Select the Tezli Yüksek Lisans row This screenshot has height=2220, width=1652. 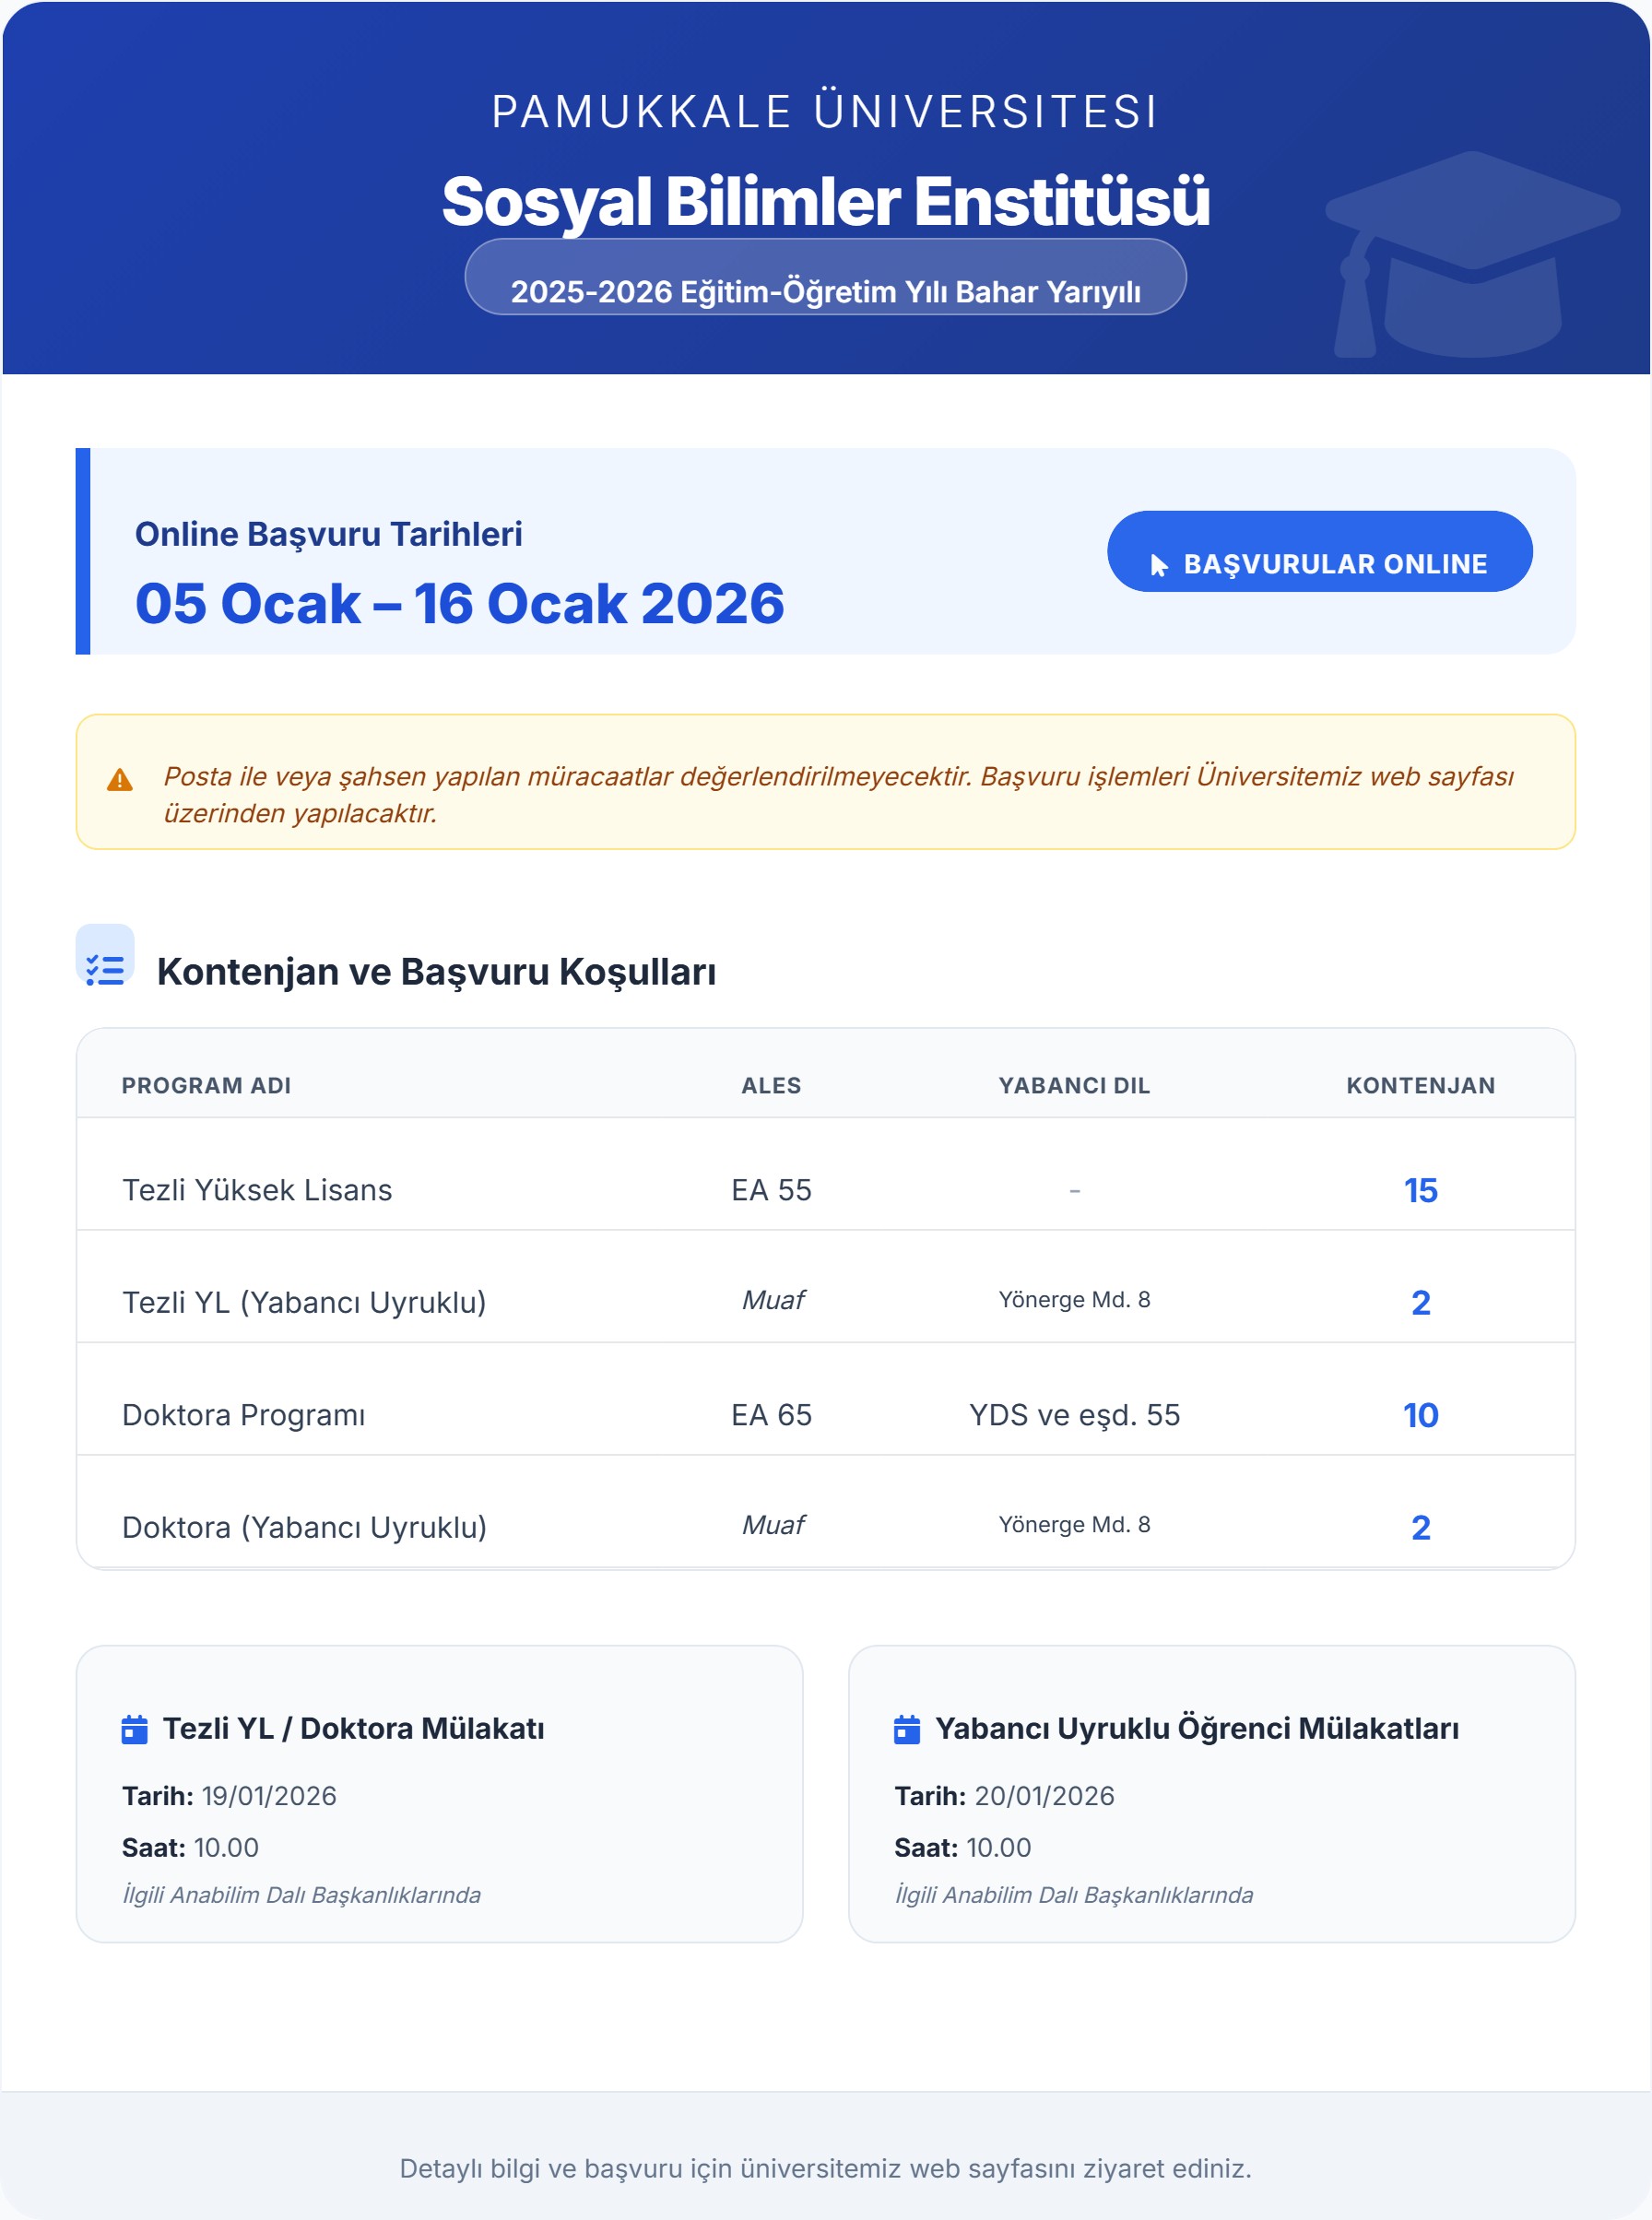tap(825, 1189)
